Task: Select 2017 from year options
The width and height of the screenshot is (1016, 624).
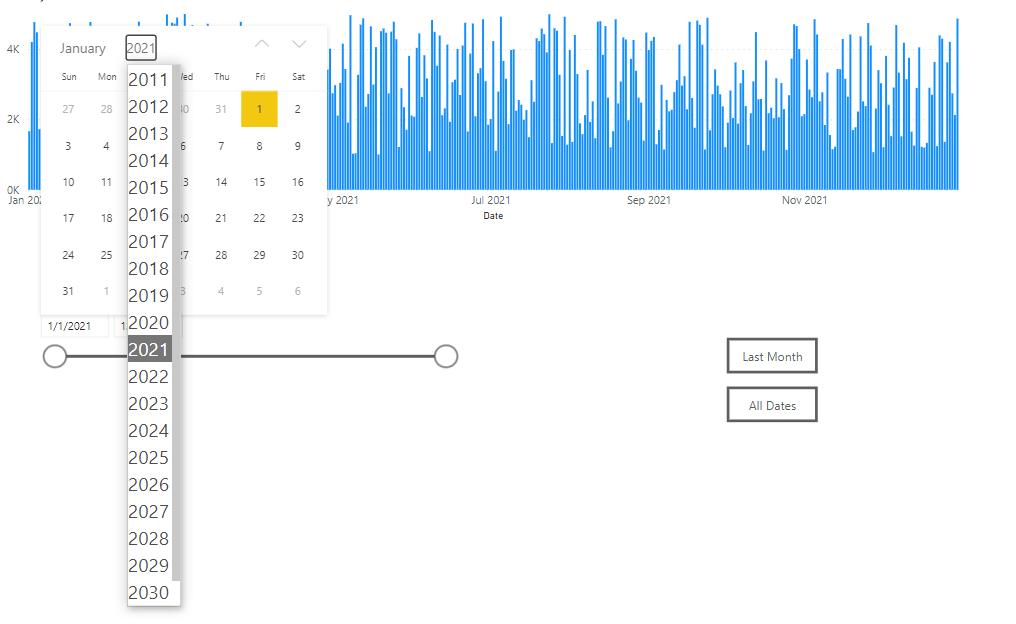Action: [149, 242]
